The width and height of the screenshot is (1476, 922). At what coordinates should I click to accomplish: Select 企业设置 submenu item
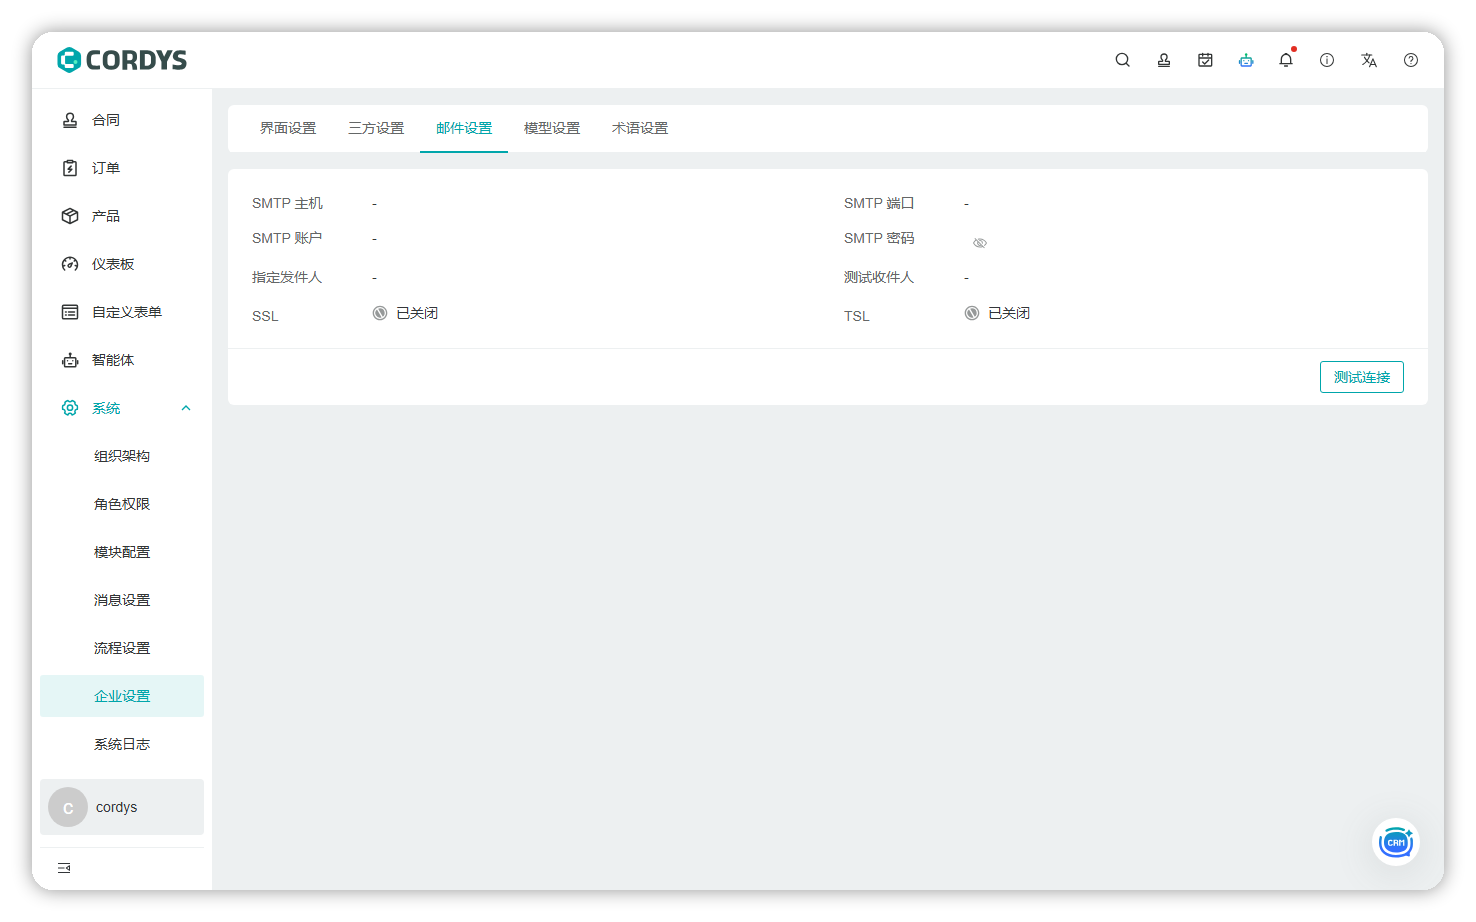click(x=122, y=696)
